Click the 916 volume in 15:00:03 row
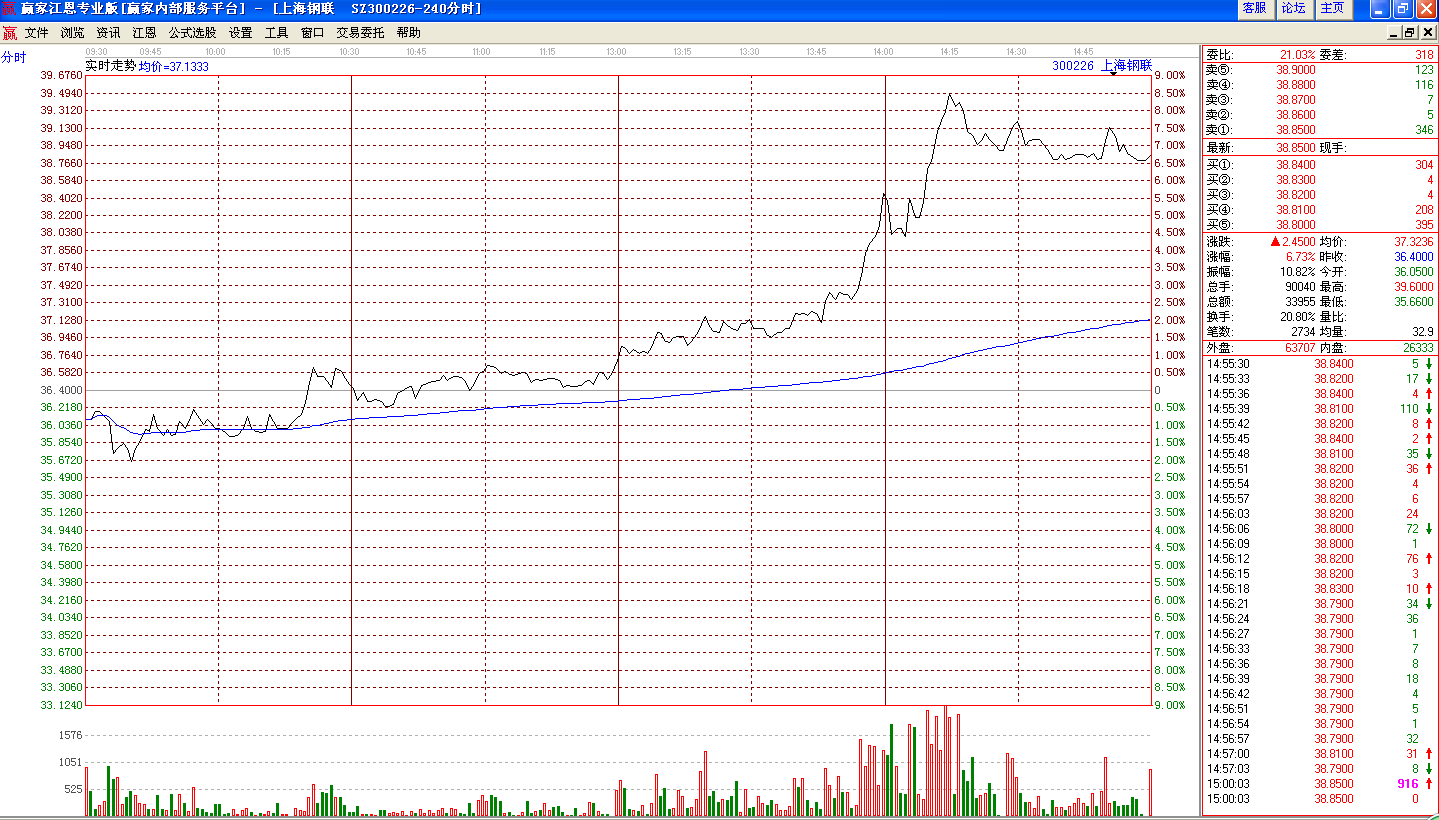Image resolution: width=1439 pixels, height=820 pixels. pos(1409,784)
